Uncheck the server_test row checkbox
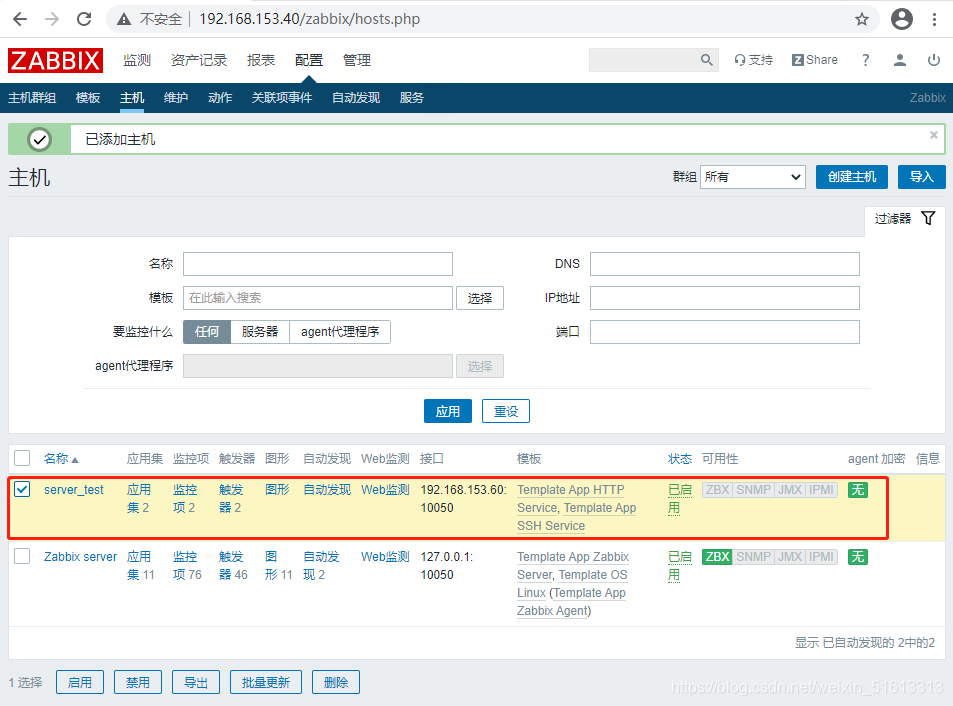Image resolution: width=953 pixels, height=706 pixels. click(22, 489)
